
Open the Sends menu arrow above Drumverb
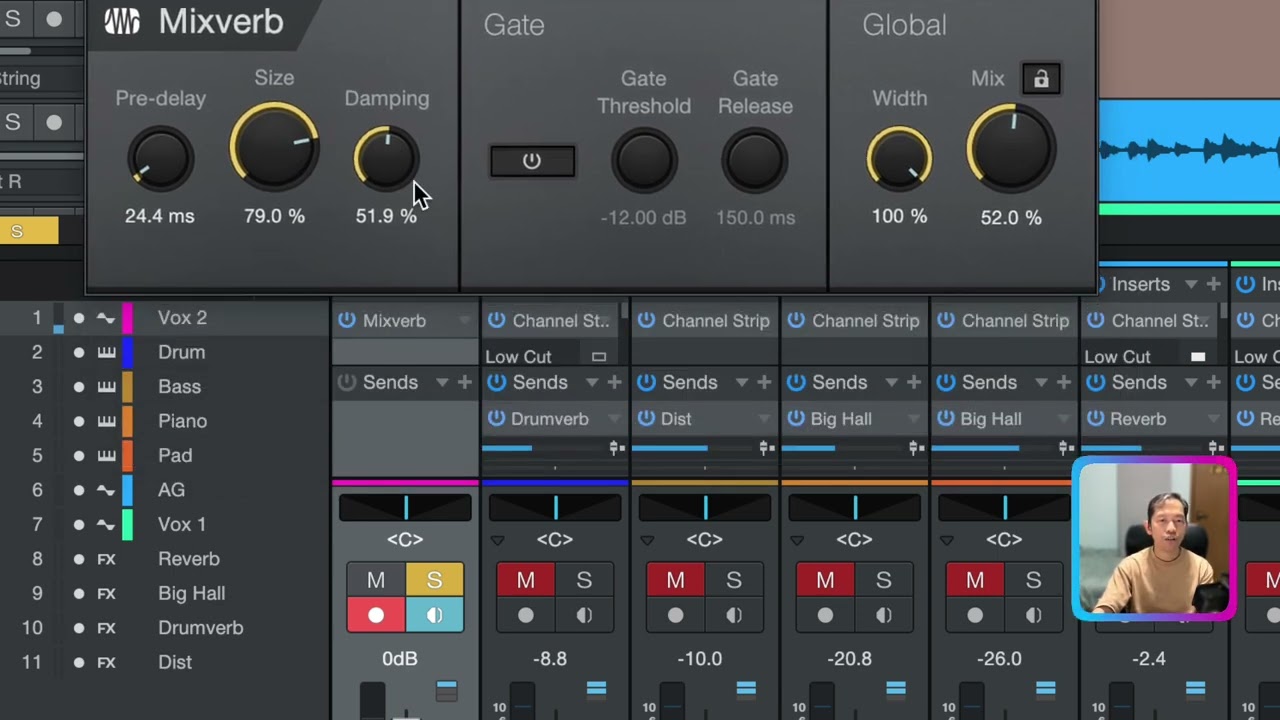(x=591, y=383)
